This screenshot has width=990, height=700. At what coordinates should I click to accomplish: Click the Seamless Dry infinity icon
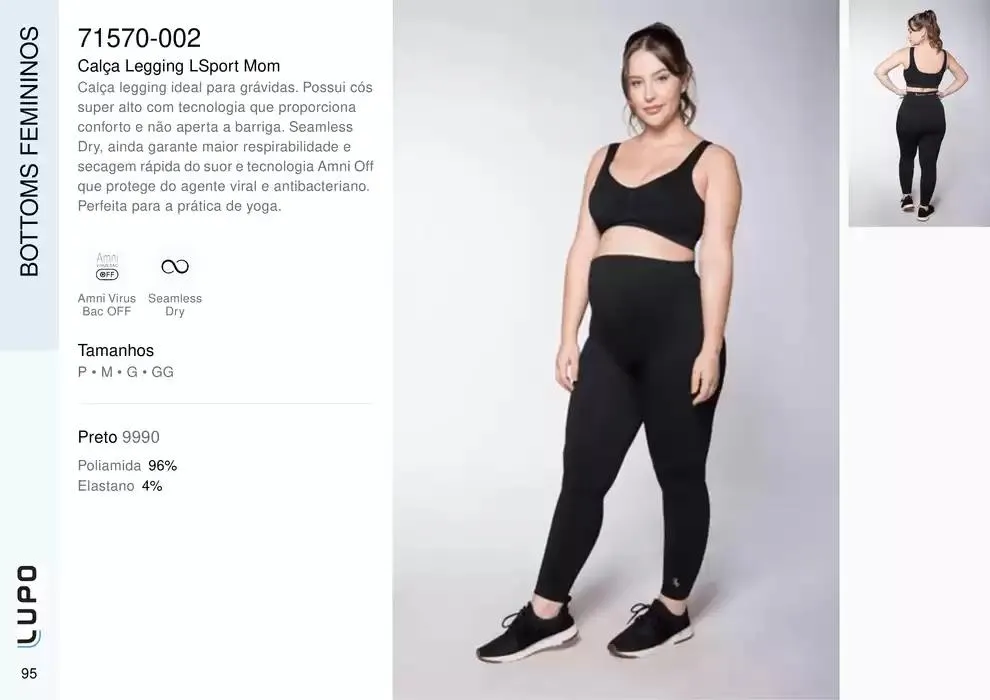pyautogui.click(x=175, y=266)
